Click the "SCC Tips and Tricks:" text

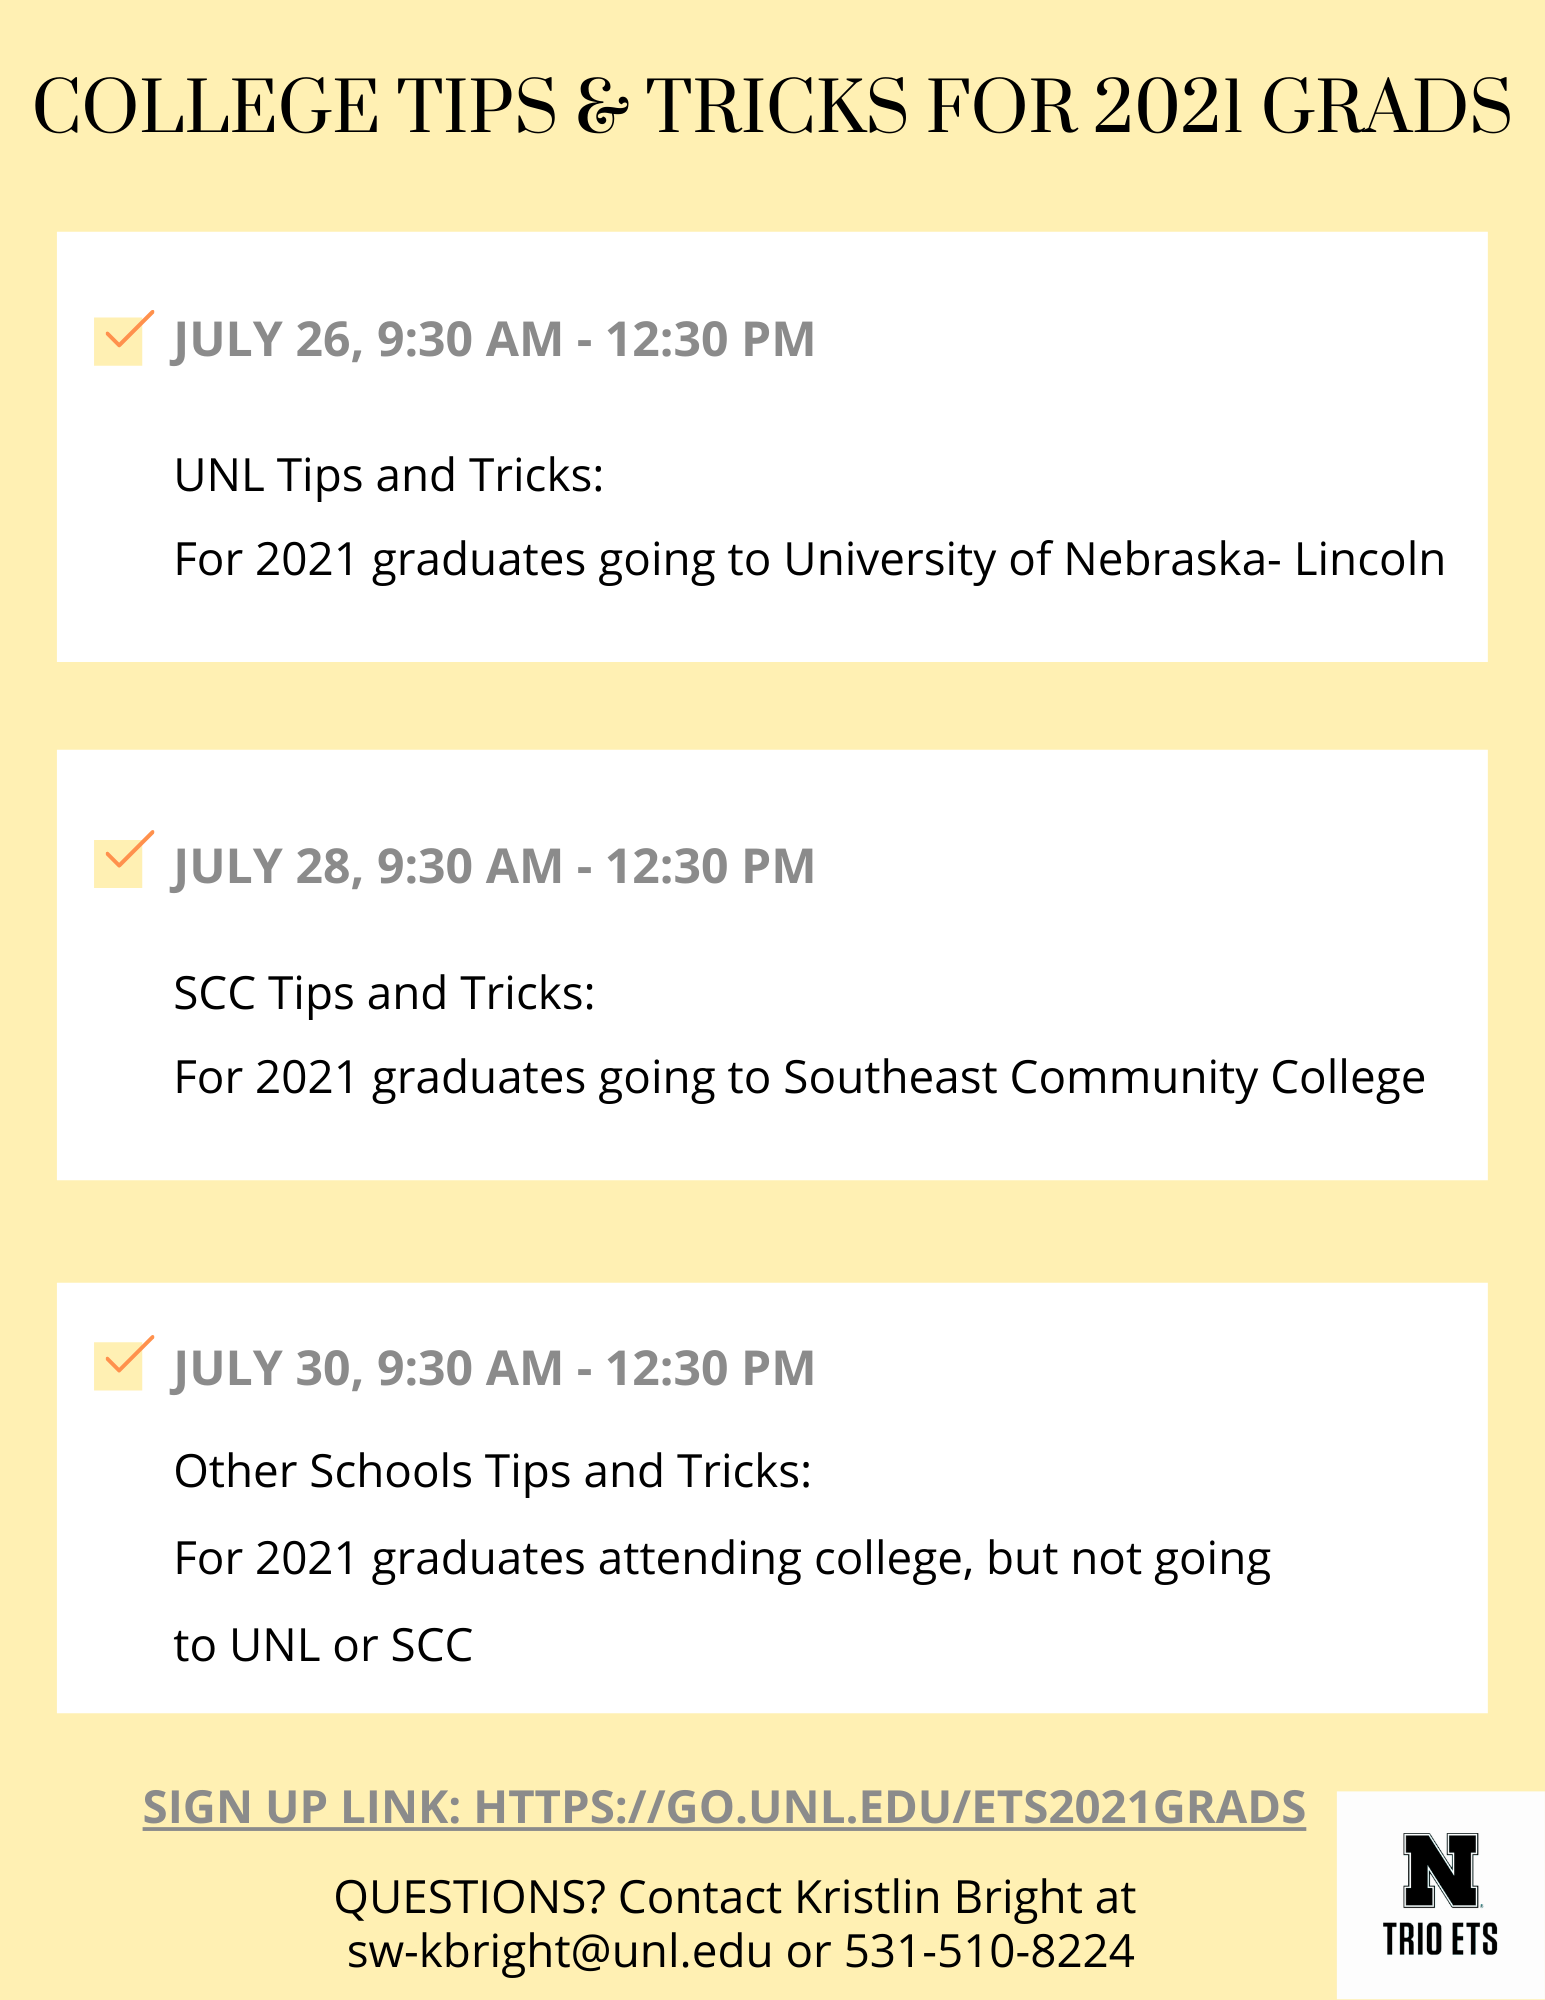click(x=385, y=993)
